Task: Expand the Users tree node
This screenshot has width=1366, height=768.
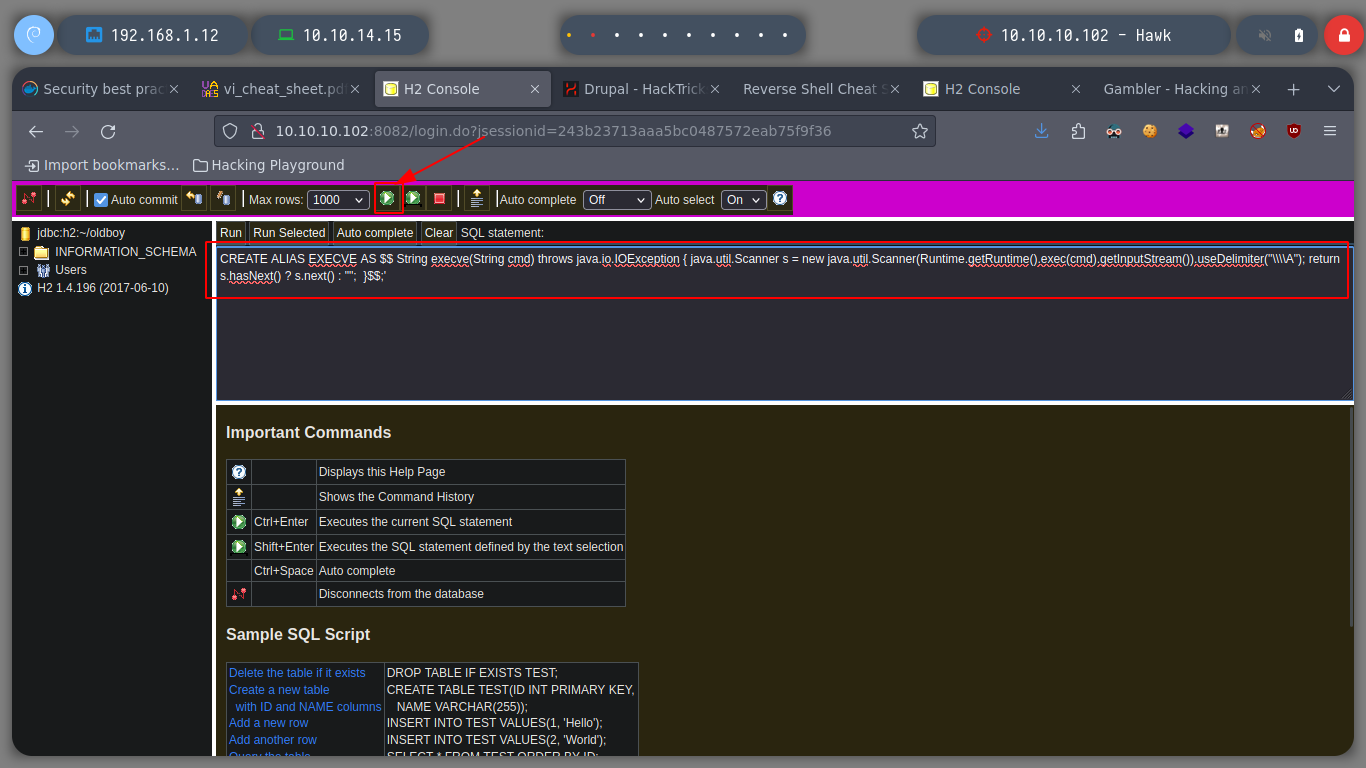Action: tap(24, 270)
